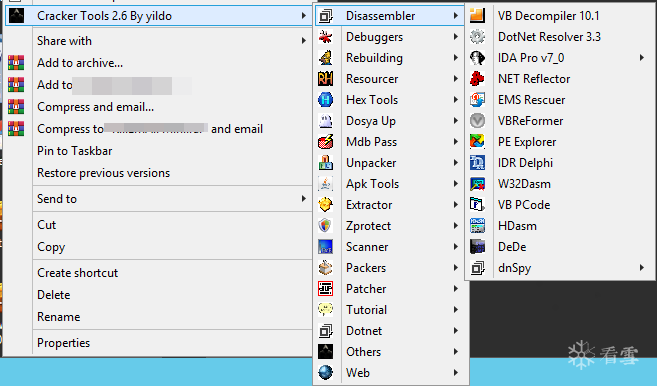The image size is (657, 386).
Task: Click the DeDe icon
Action: pos(477,246)
